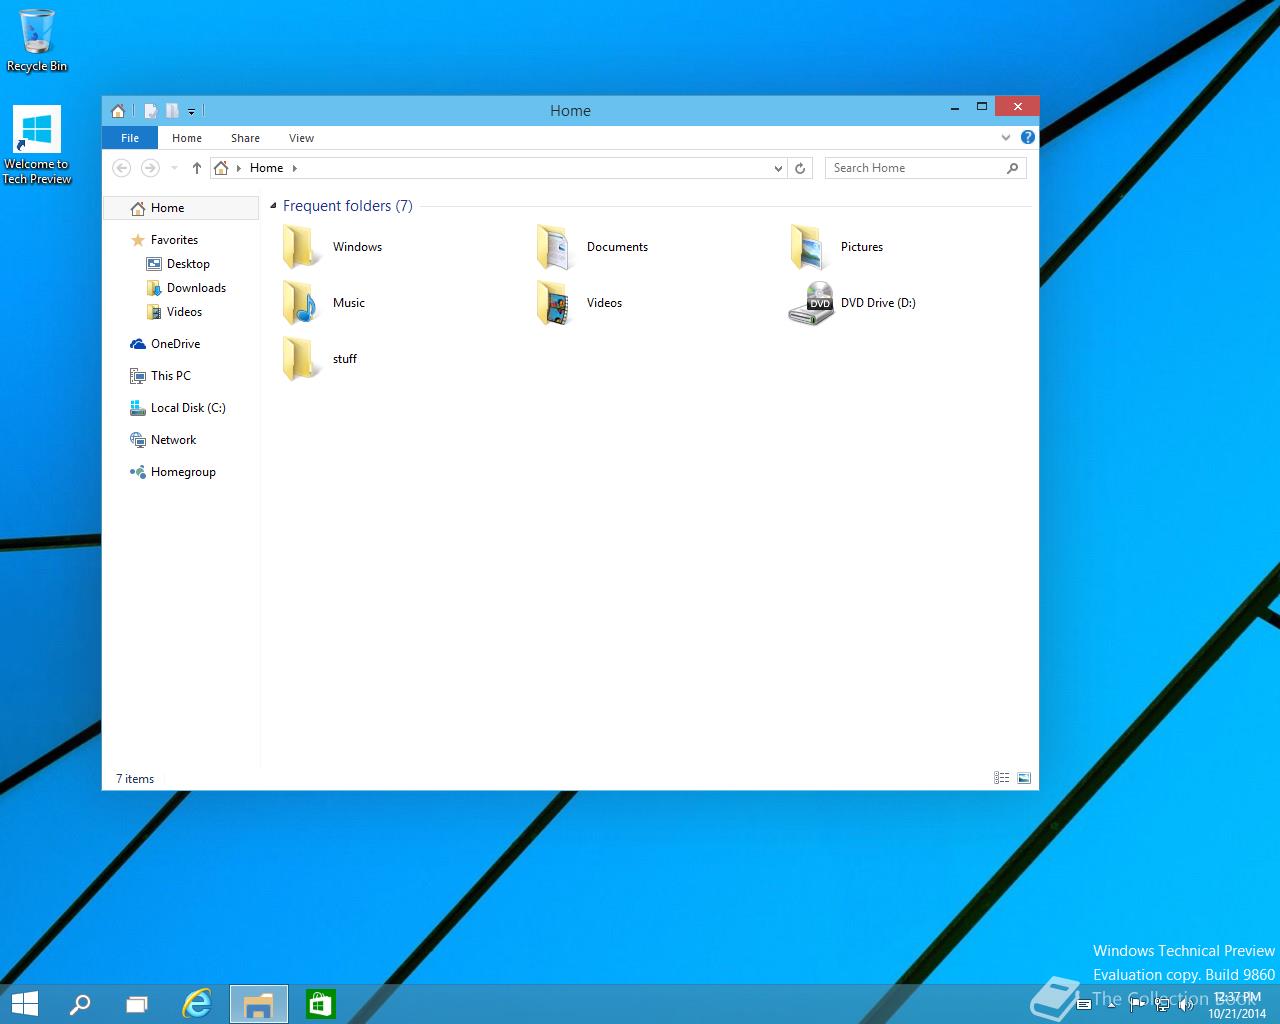Click File Explorer taskbar button
This screenshot has height=1024, width=1280.
(x=259, y=1004)
